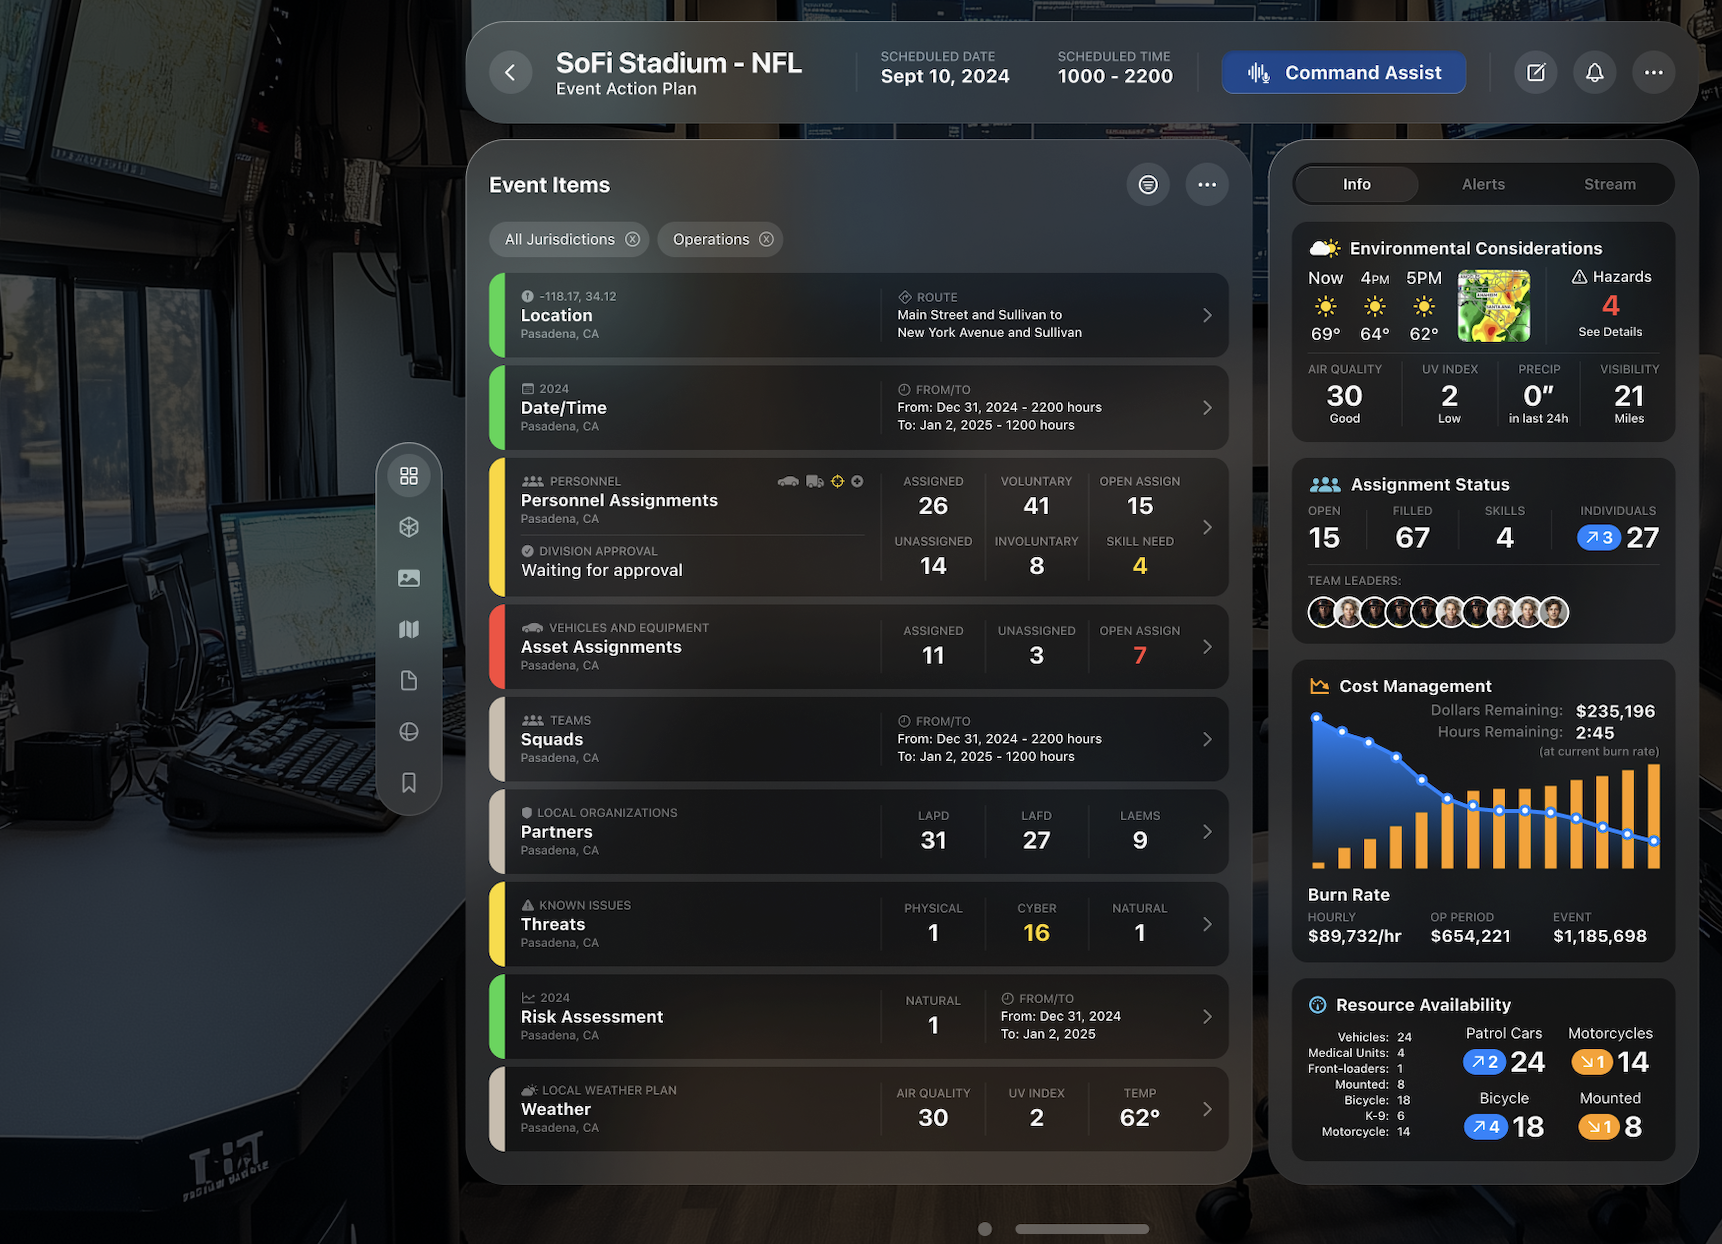This screenshot has width=1722, height=1244.
Task: Open image gallery icon in sidebar
Action: 409,578
